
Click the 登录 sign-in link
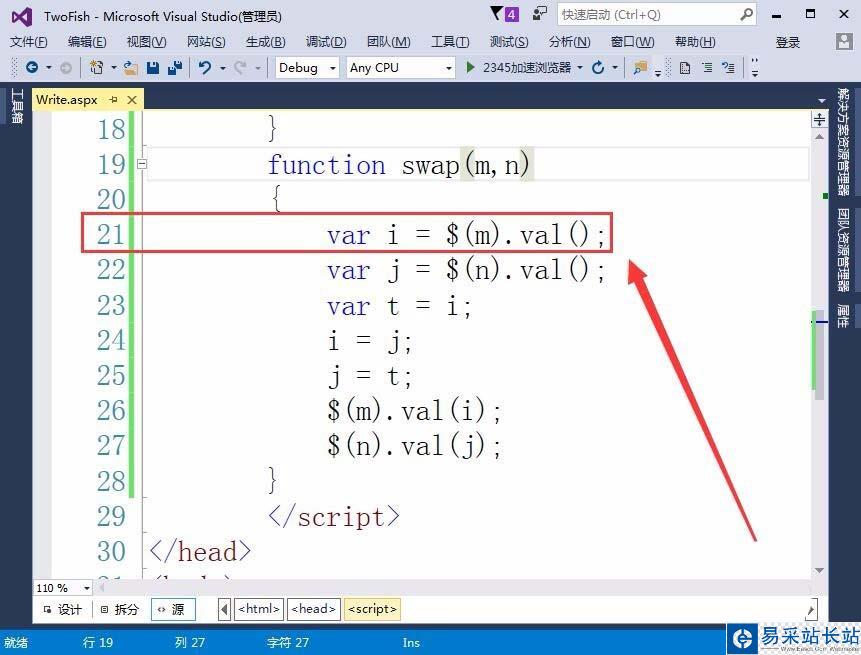[787, 42]
